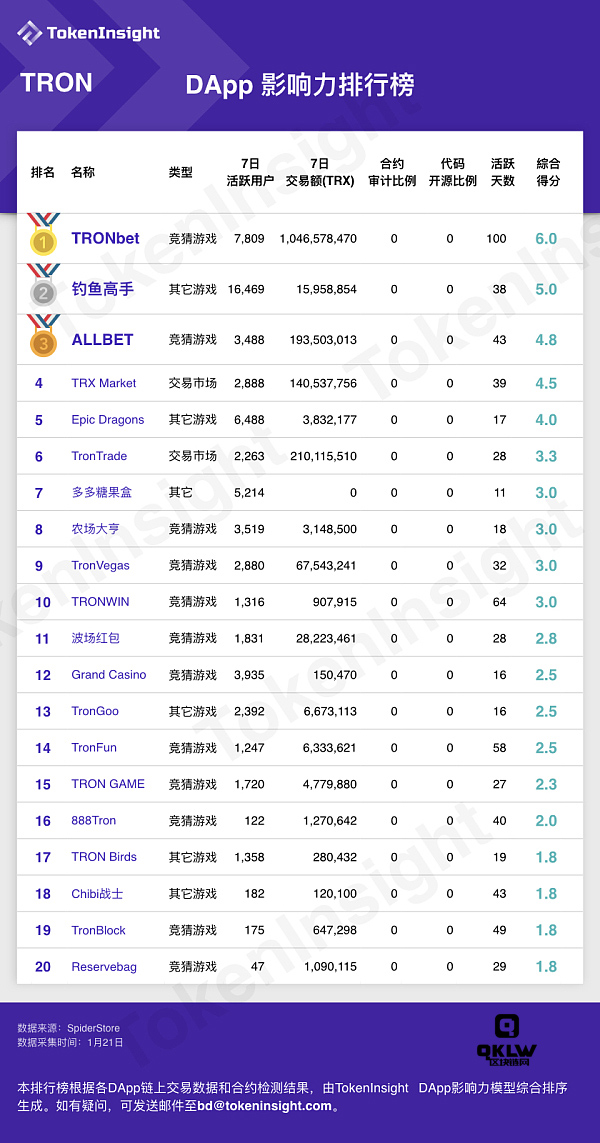
Task: Click the DApp 影响力排行榜 title
Action: click(x=300, y=85)
